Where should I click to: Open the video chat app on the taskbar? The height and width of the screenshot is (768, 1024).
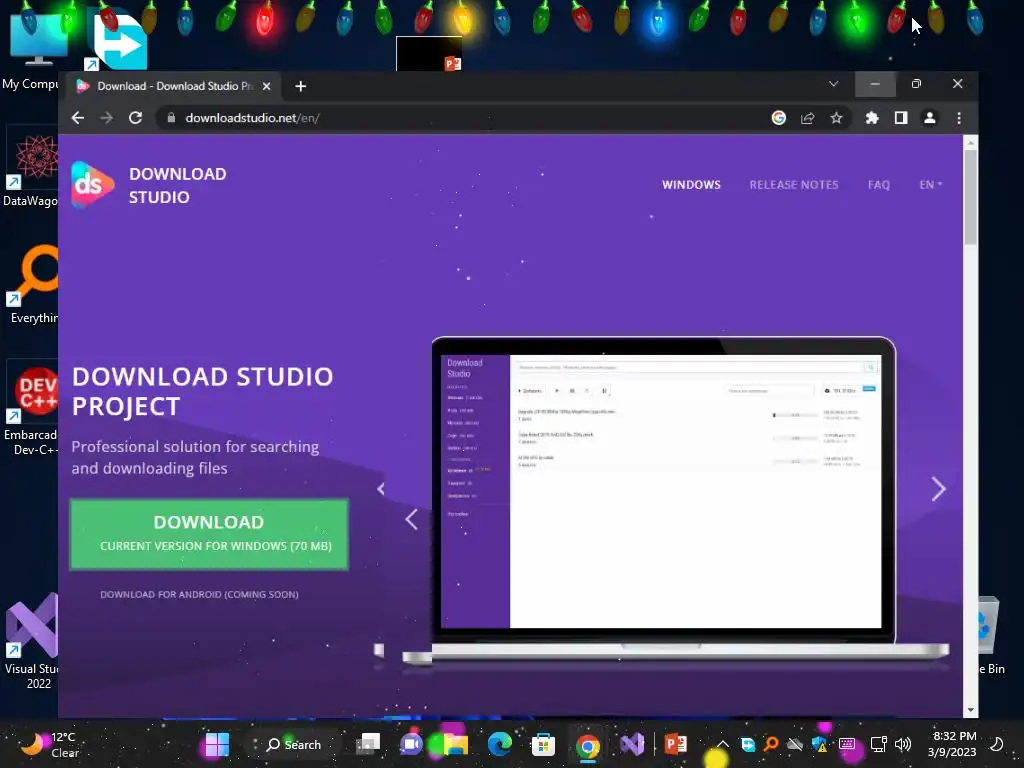point(411,744)
